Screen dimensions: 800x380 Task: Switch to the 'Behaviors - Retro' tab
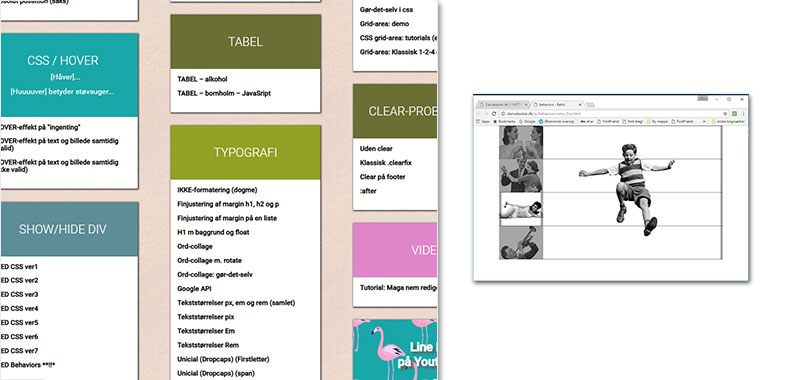pos(556,105)
